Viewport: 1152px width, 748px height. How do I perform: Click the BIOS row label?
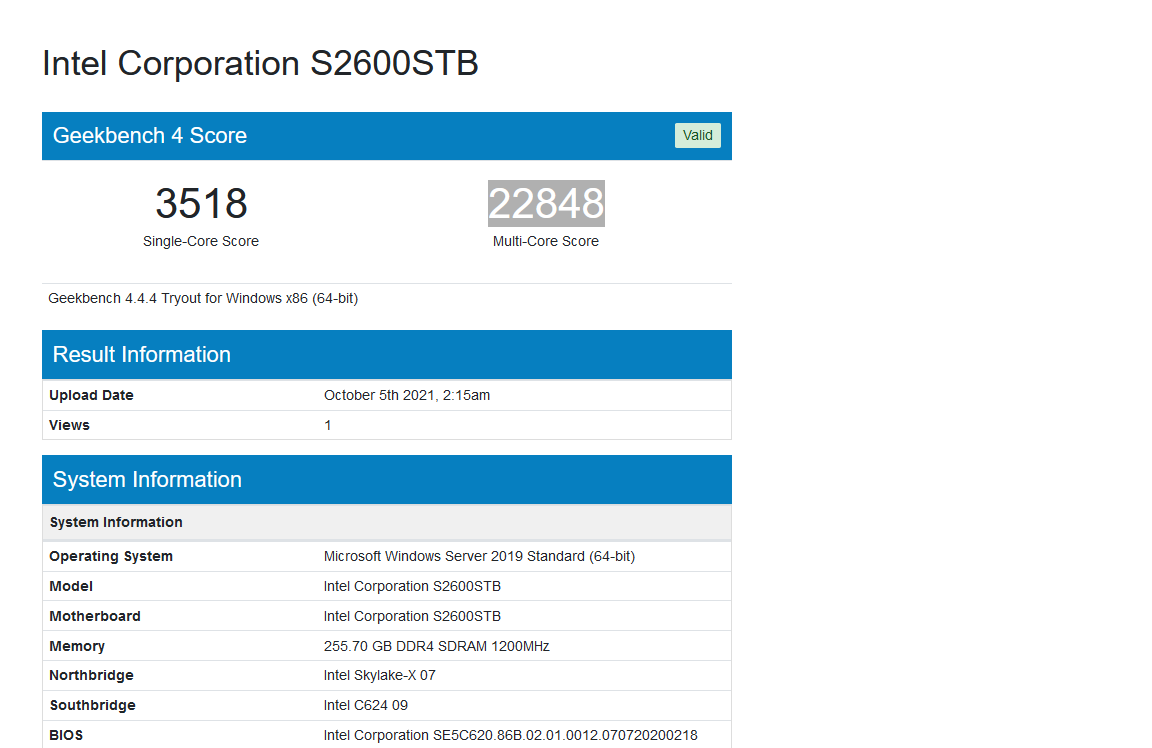pos(66,736)
